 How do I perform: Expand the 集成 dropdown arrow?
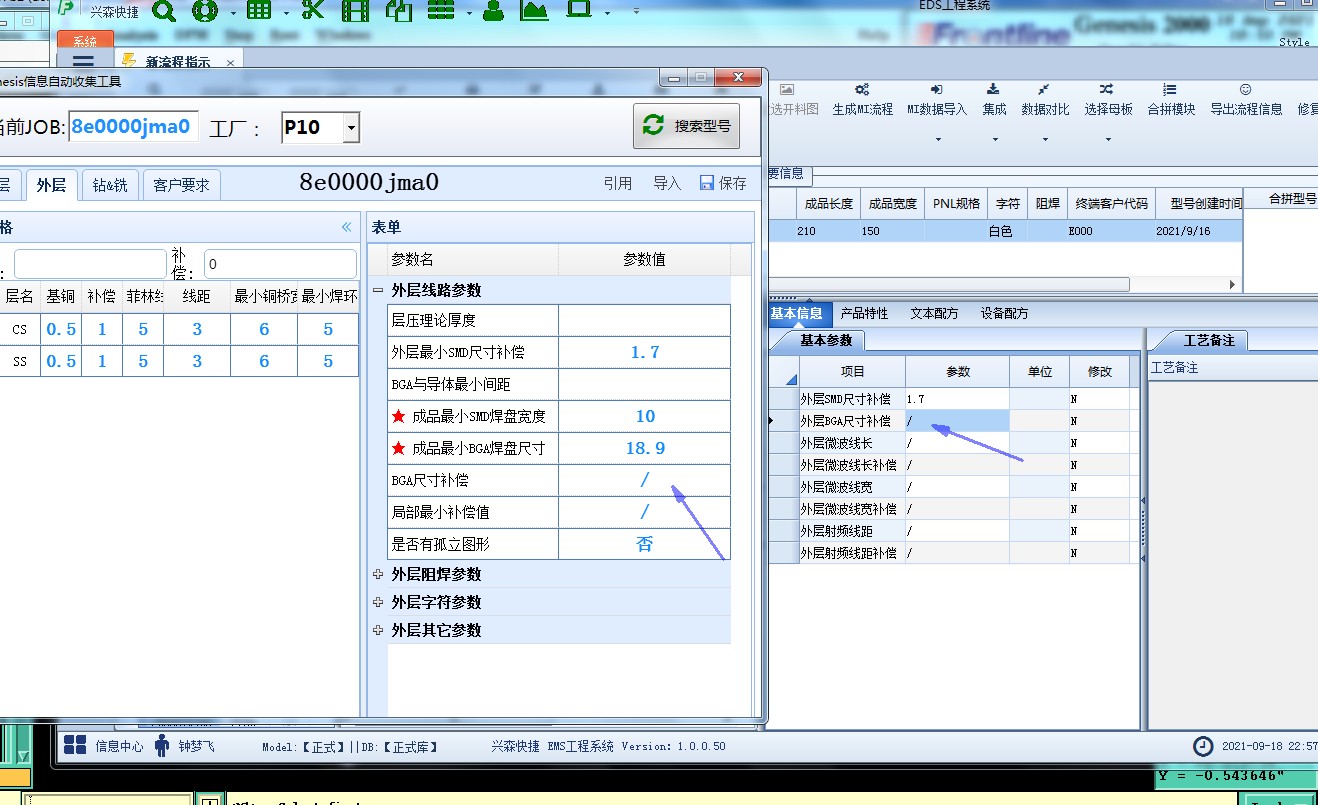(x=994, y=140)
